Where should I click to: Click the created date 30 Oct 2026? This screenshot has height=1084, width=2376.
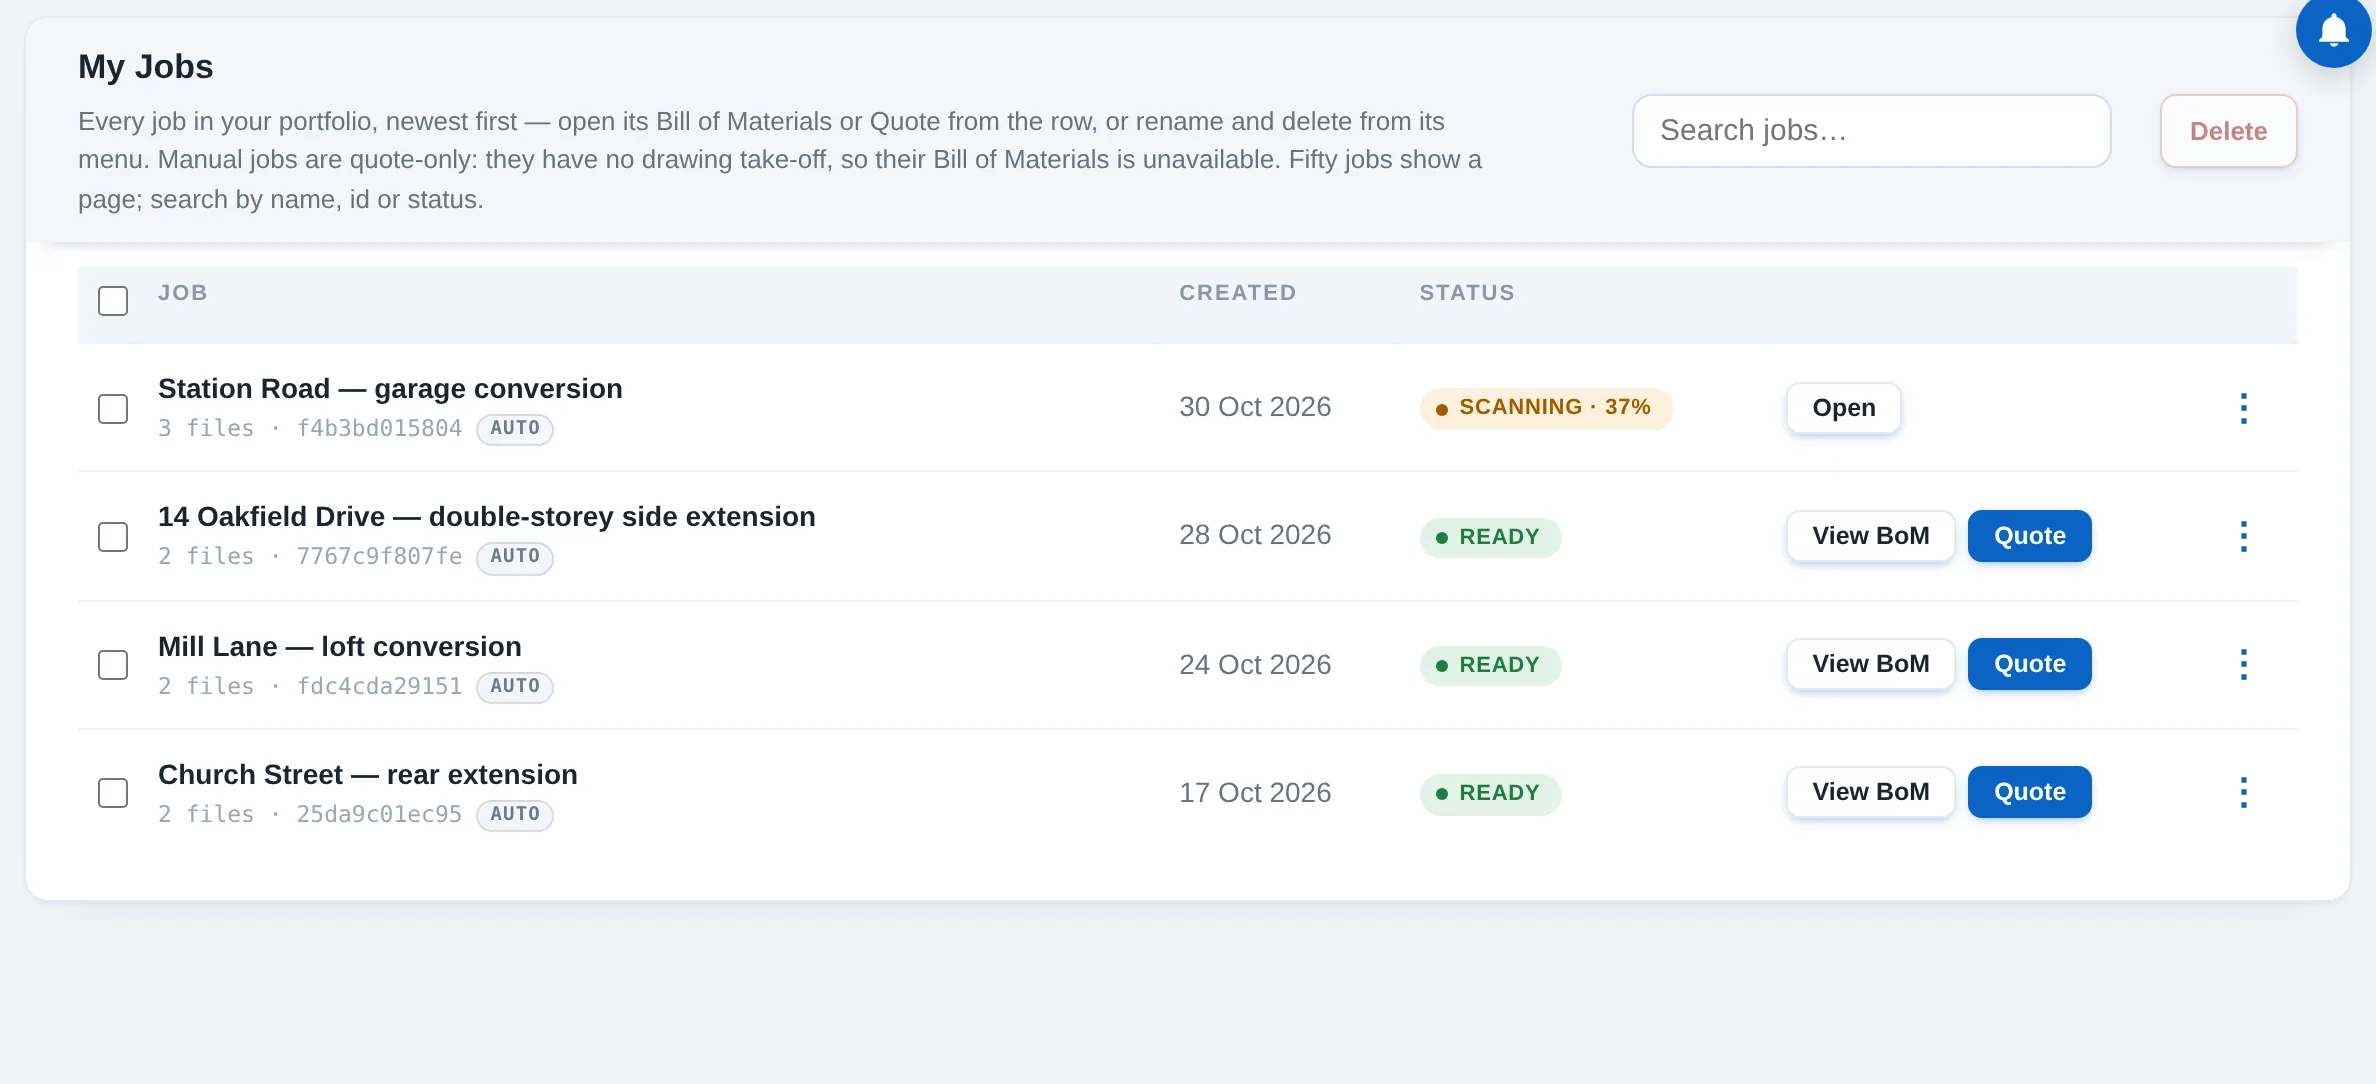click(x=1255, y=407)
